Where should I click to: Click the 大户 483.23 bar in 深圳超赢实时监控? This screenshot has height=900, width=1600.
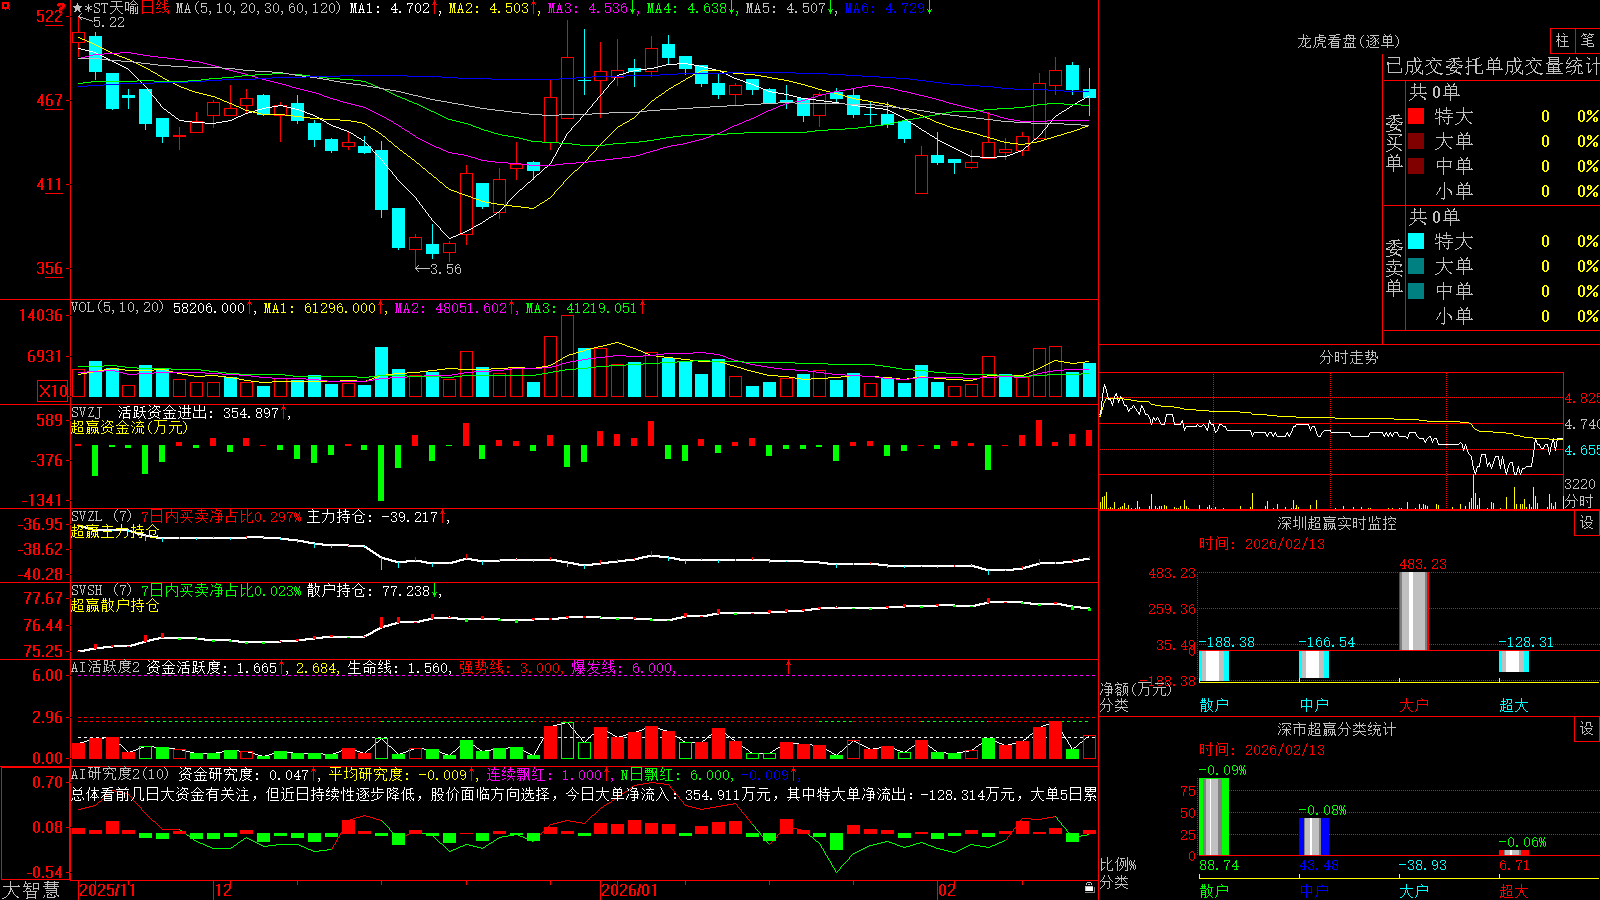[1414, 611]
